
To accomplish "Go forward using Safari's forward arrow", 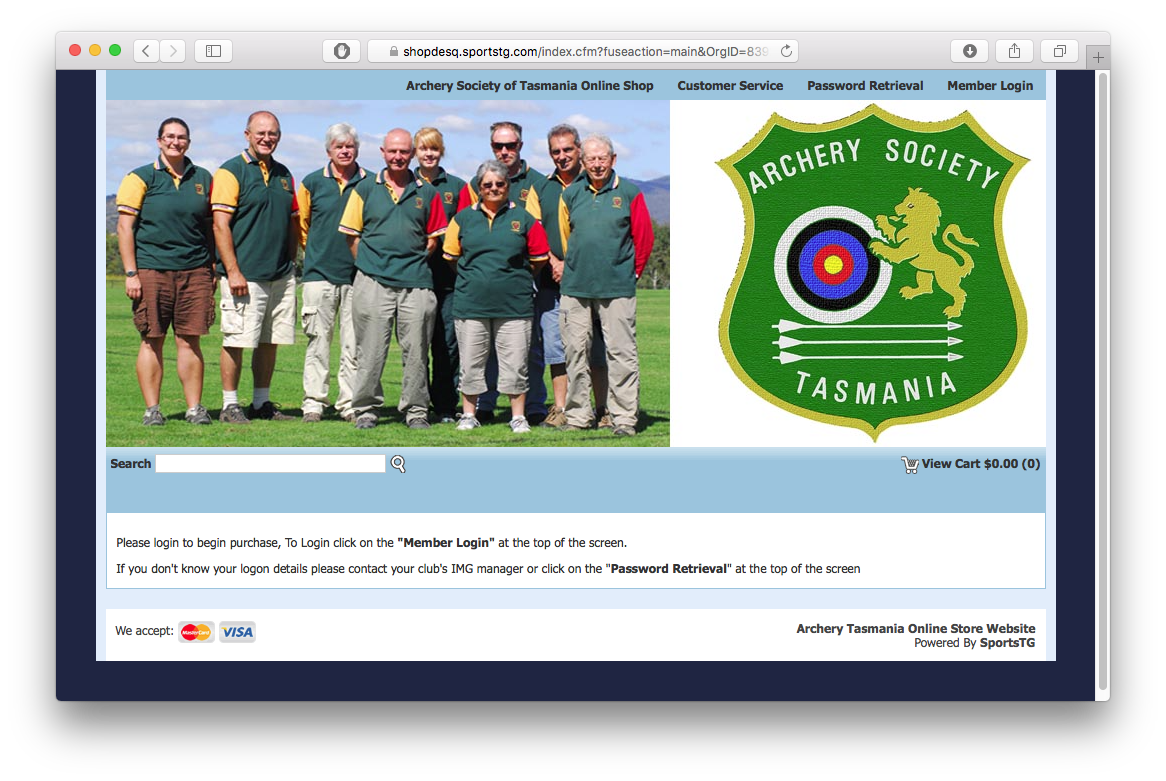I will [173, 51].
